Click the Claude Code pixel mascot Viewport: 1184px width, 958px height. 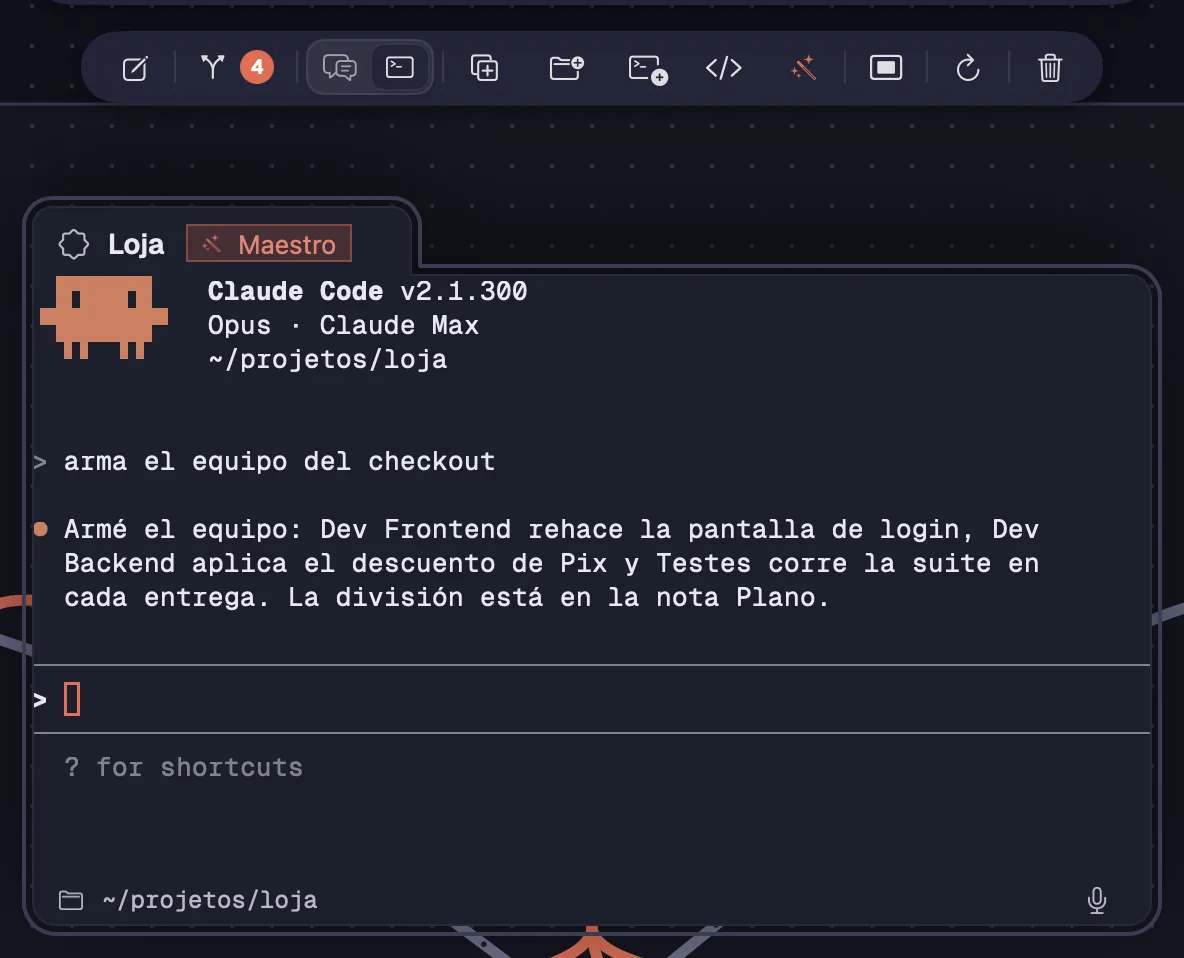point(104,317)
